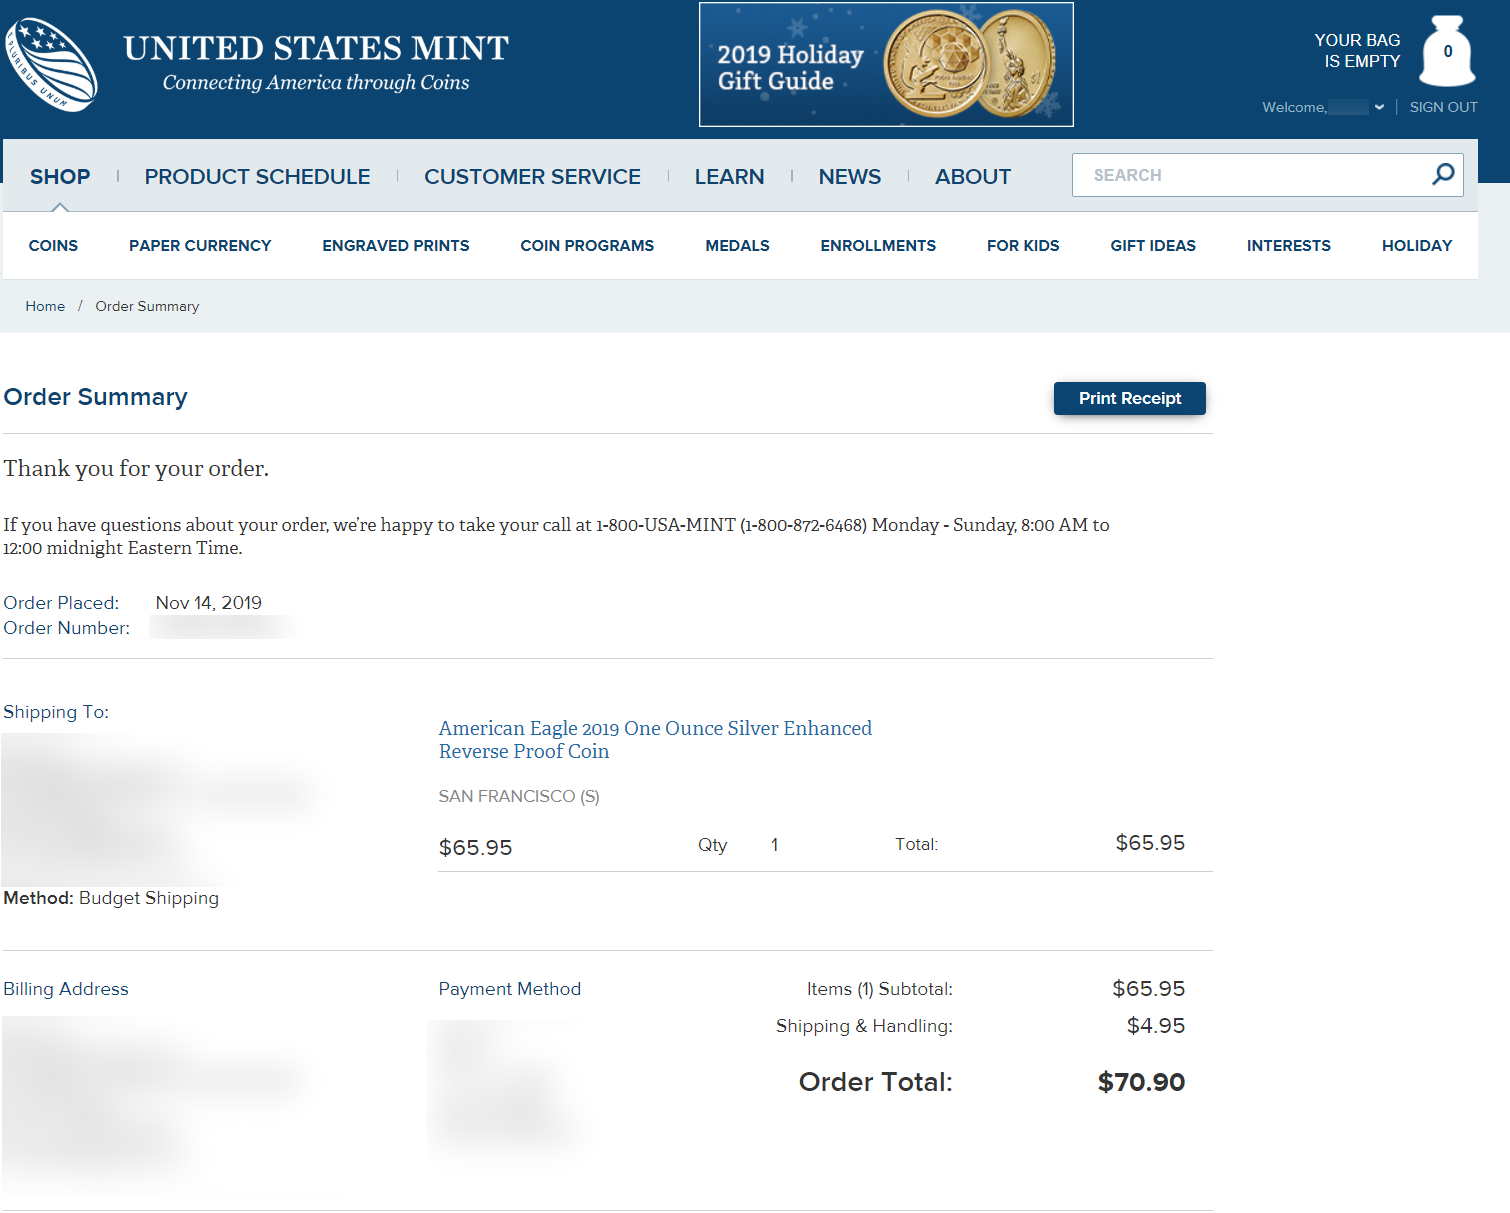Open the 2019 Holiday Gift Guide banner
Viewport: 1510px width, 1213px height.
pyautogui.click(x=886, y=65)
